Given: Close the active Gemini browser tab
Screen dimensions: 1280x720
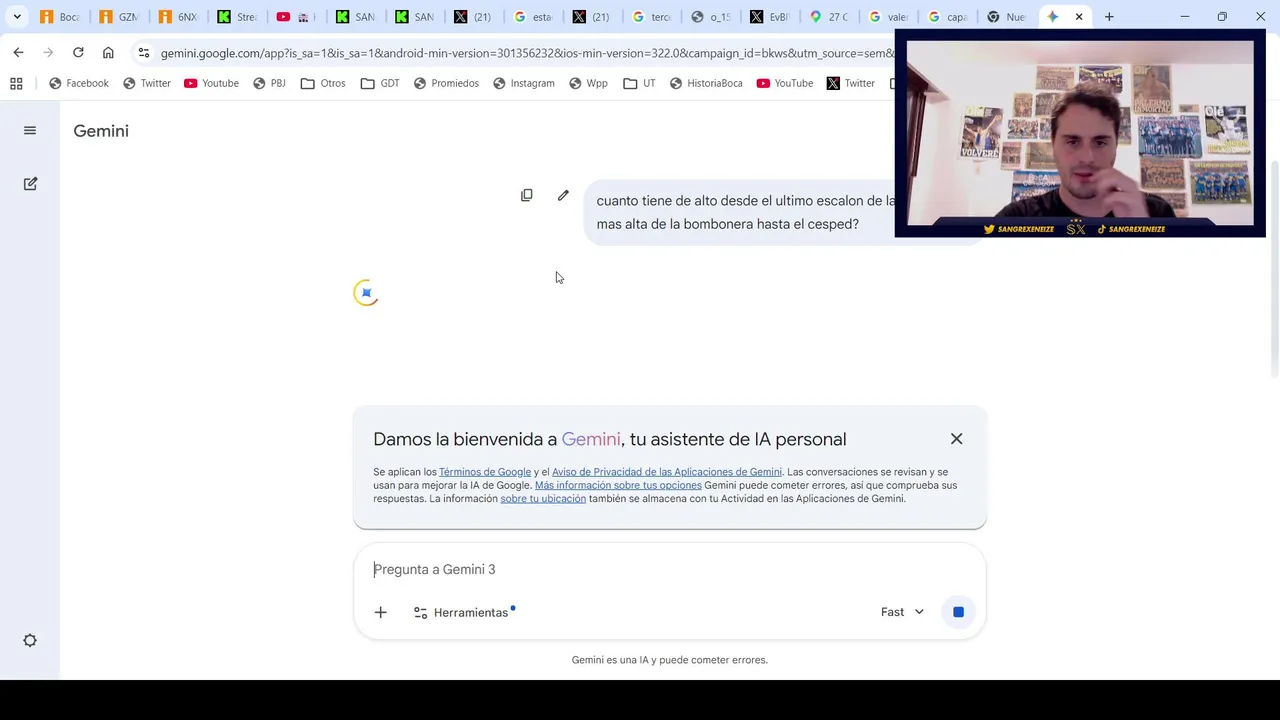Looking at the screenshot, I should [x=1079, y=17].
